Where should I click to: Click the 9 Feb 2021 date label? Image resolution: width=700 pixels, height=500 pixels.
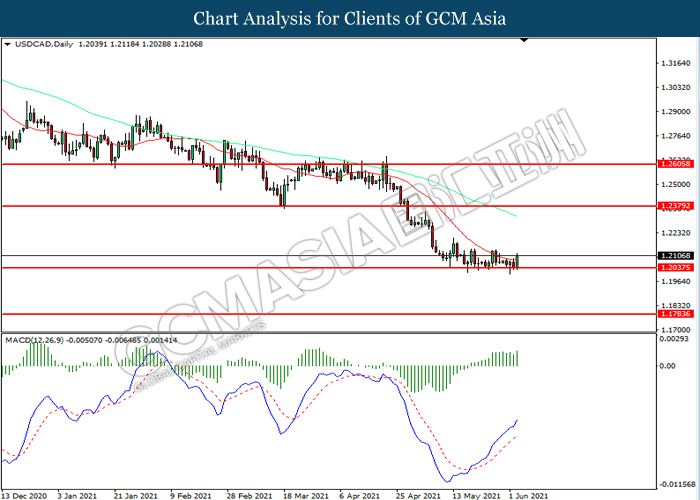pos(190,494)
